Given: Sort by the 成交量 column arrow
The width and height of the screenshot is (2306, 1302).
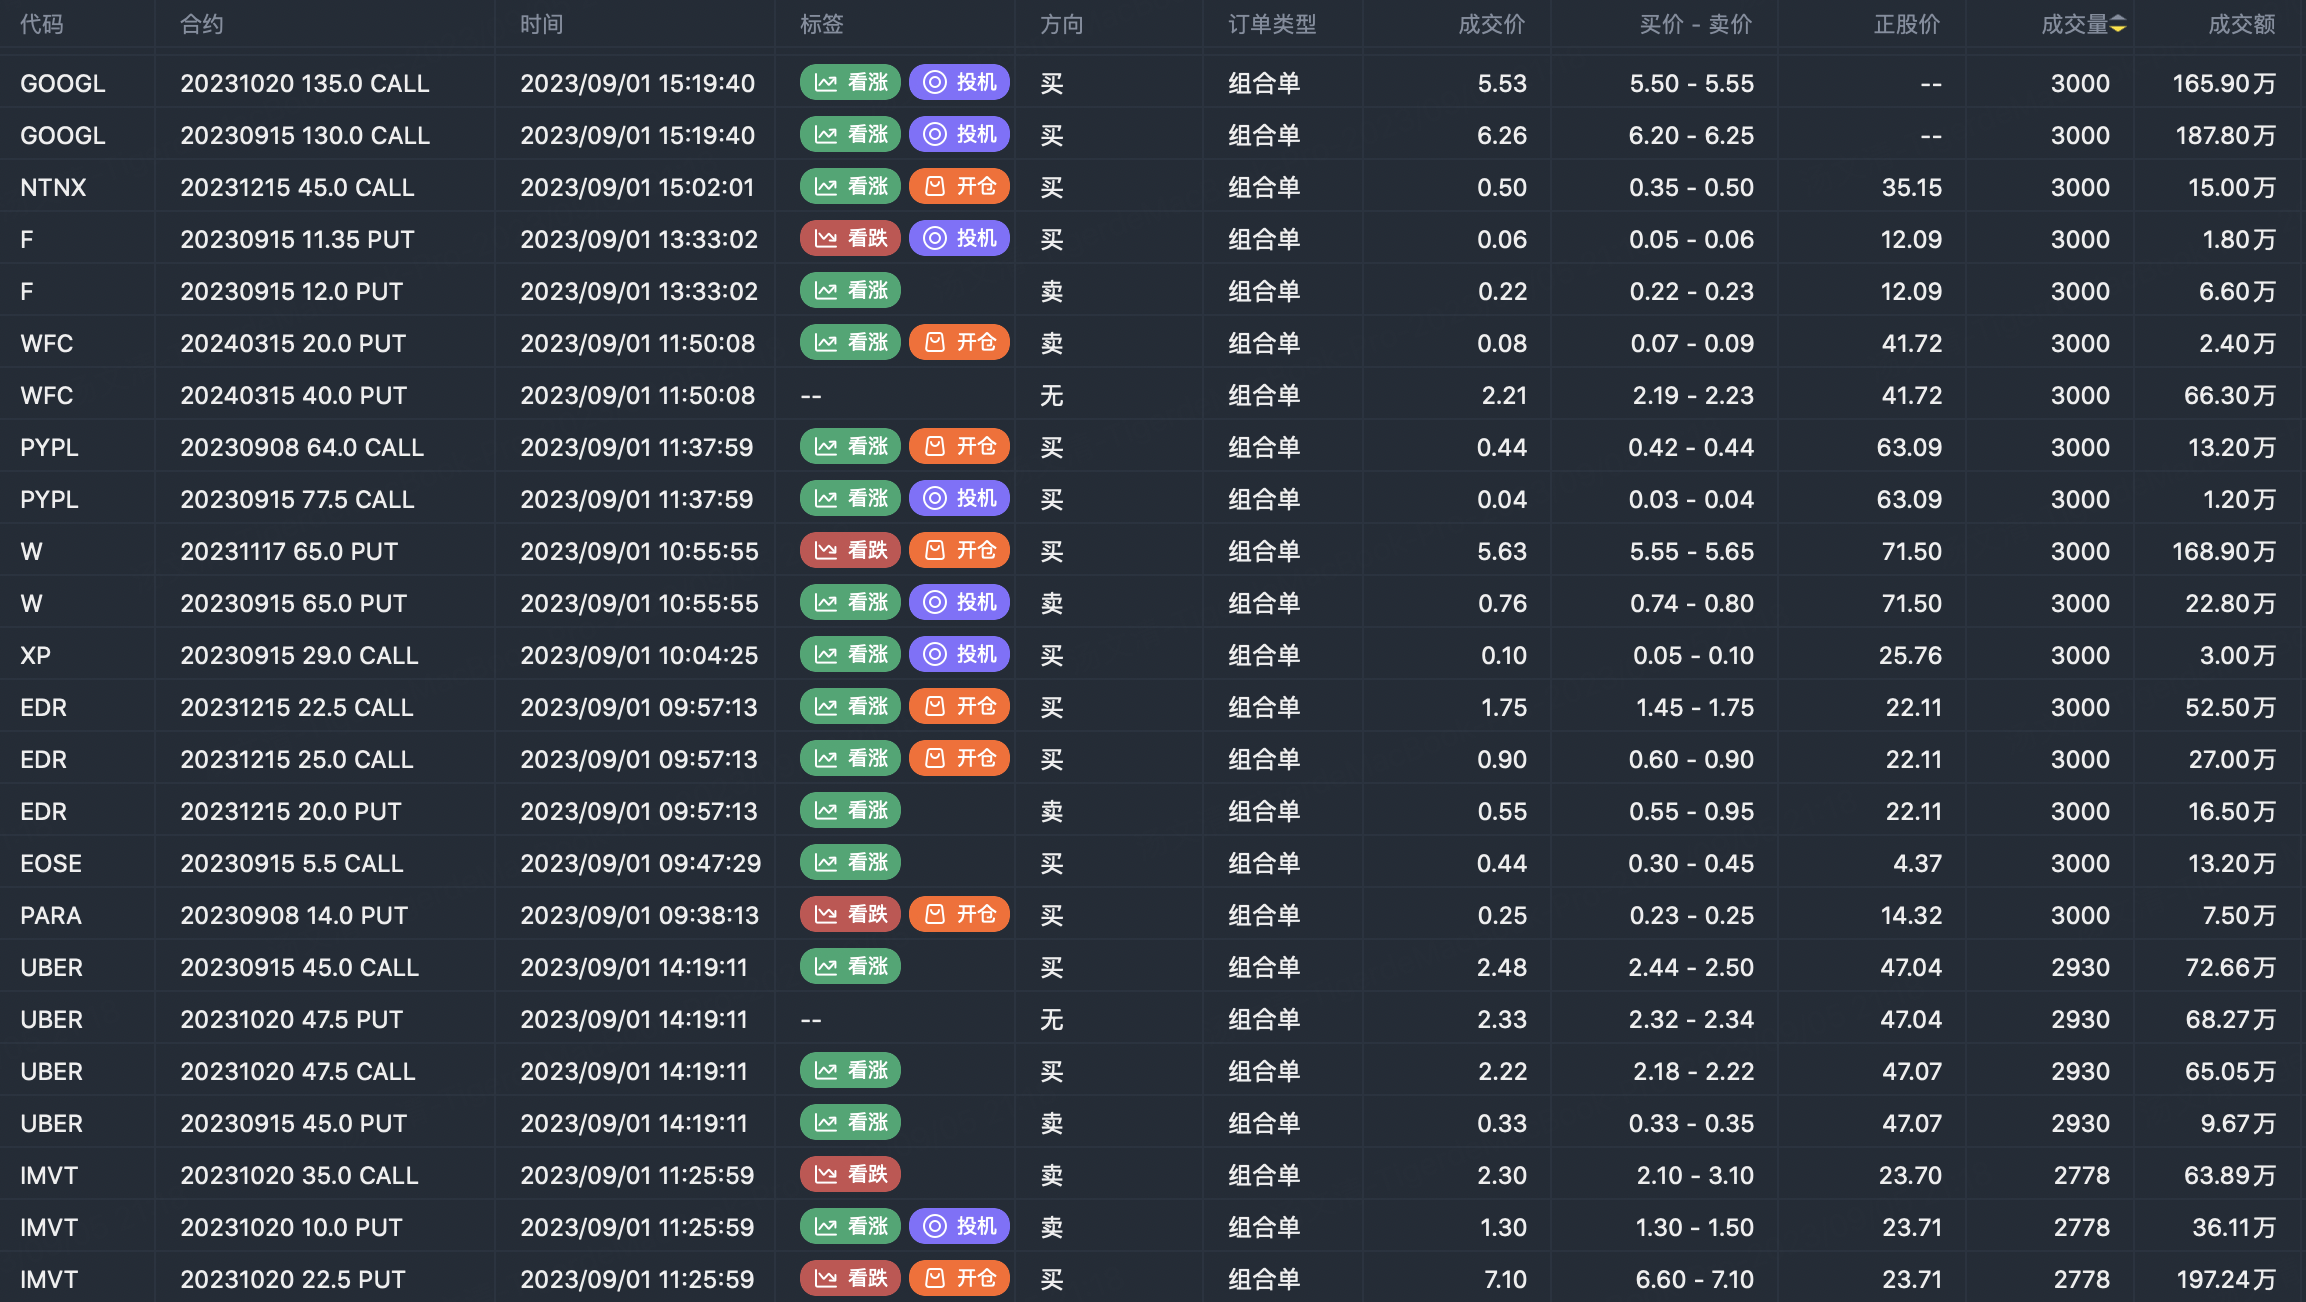Looking at the screenshot, I should (2118, 24).
